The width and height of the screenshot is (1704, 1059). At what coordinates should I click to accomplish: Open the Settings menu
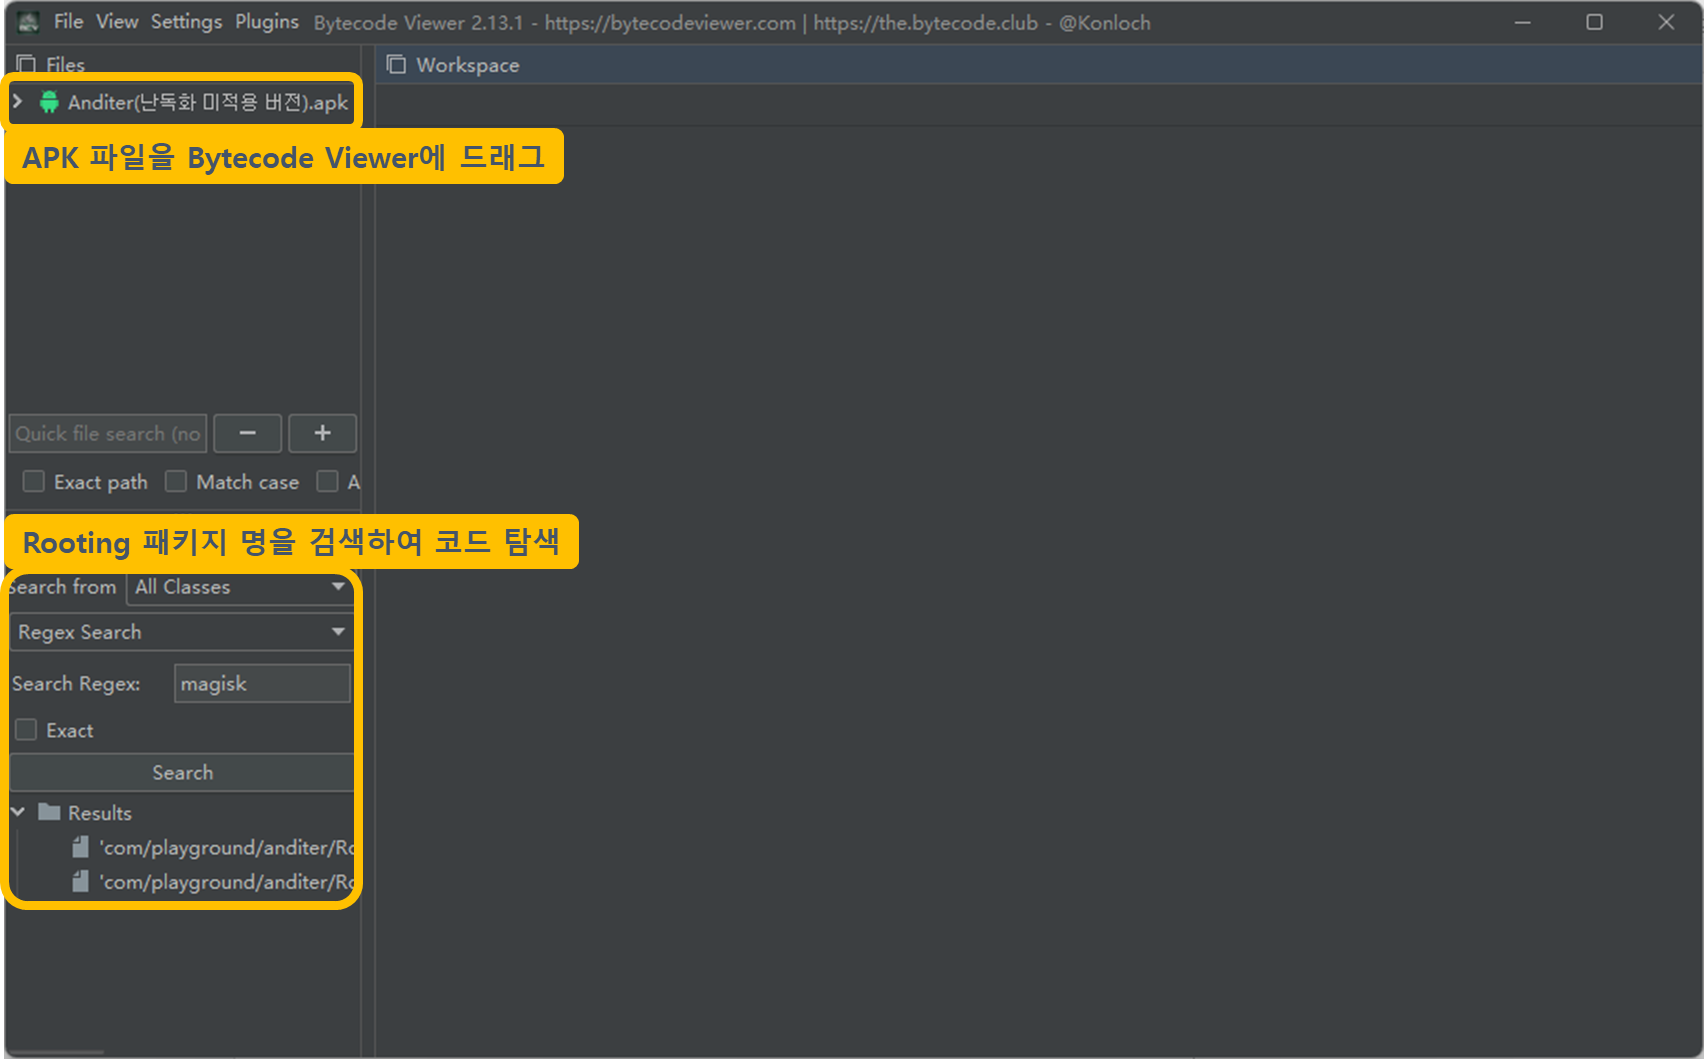186,21
